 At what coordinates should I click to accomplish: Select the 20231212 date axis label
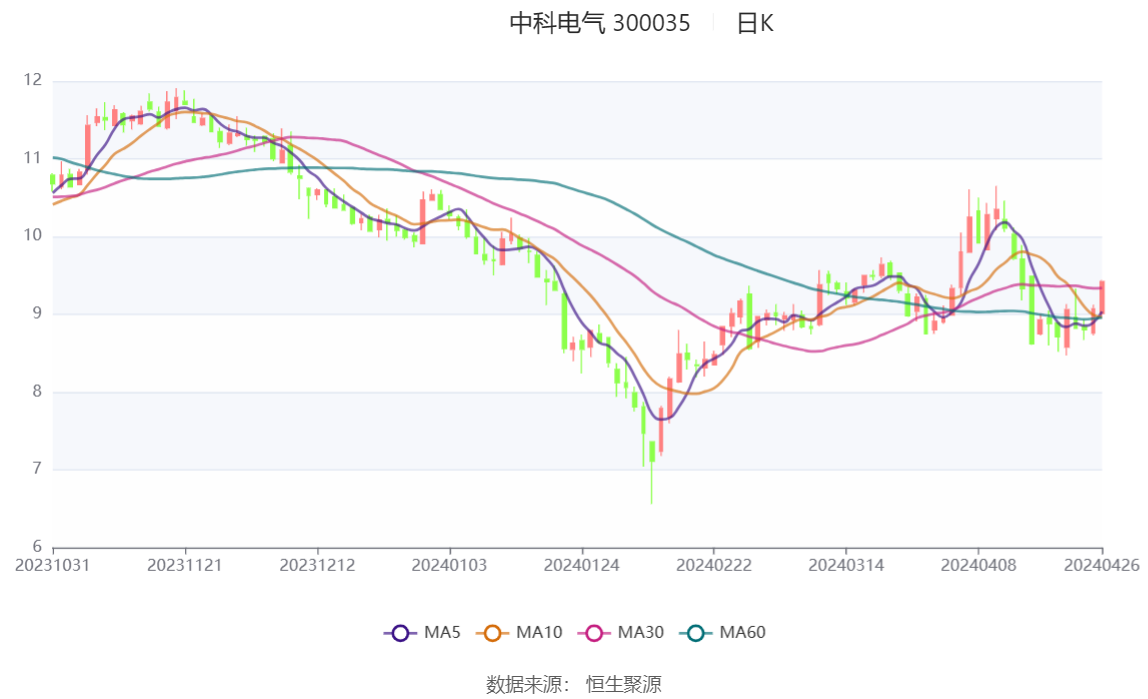(x=317, y=566)
